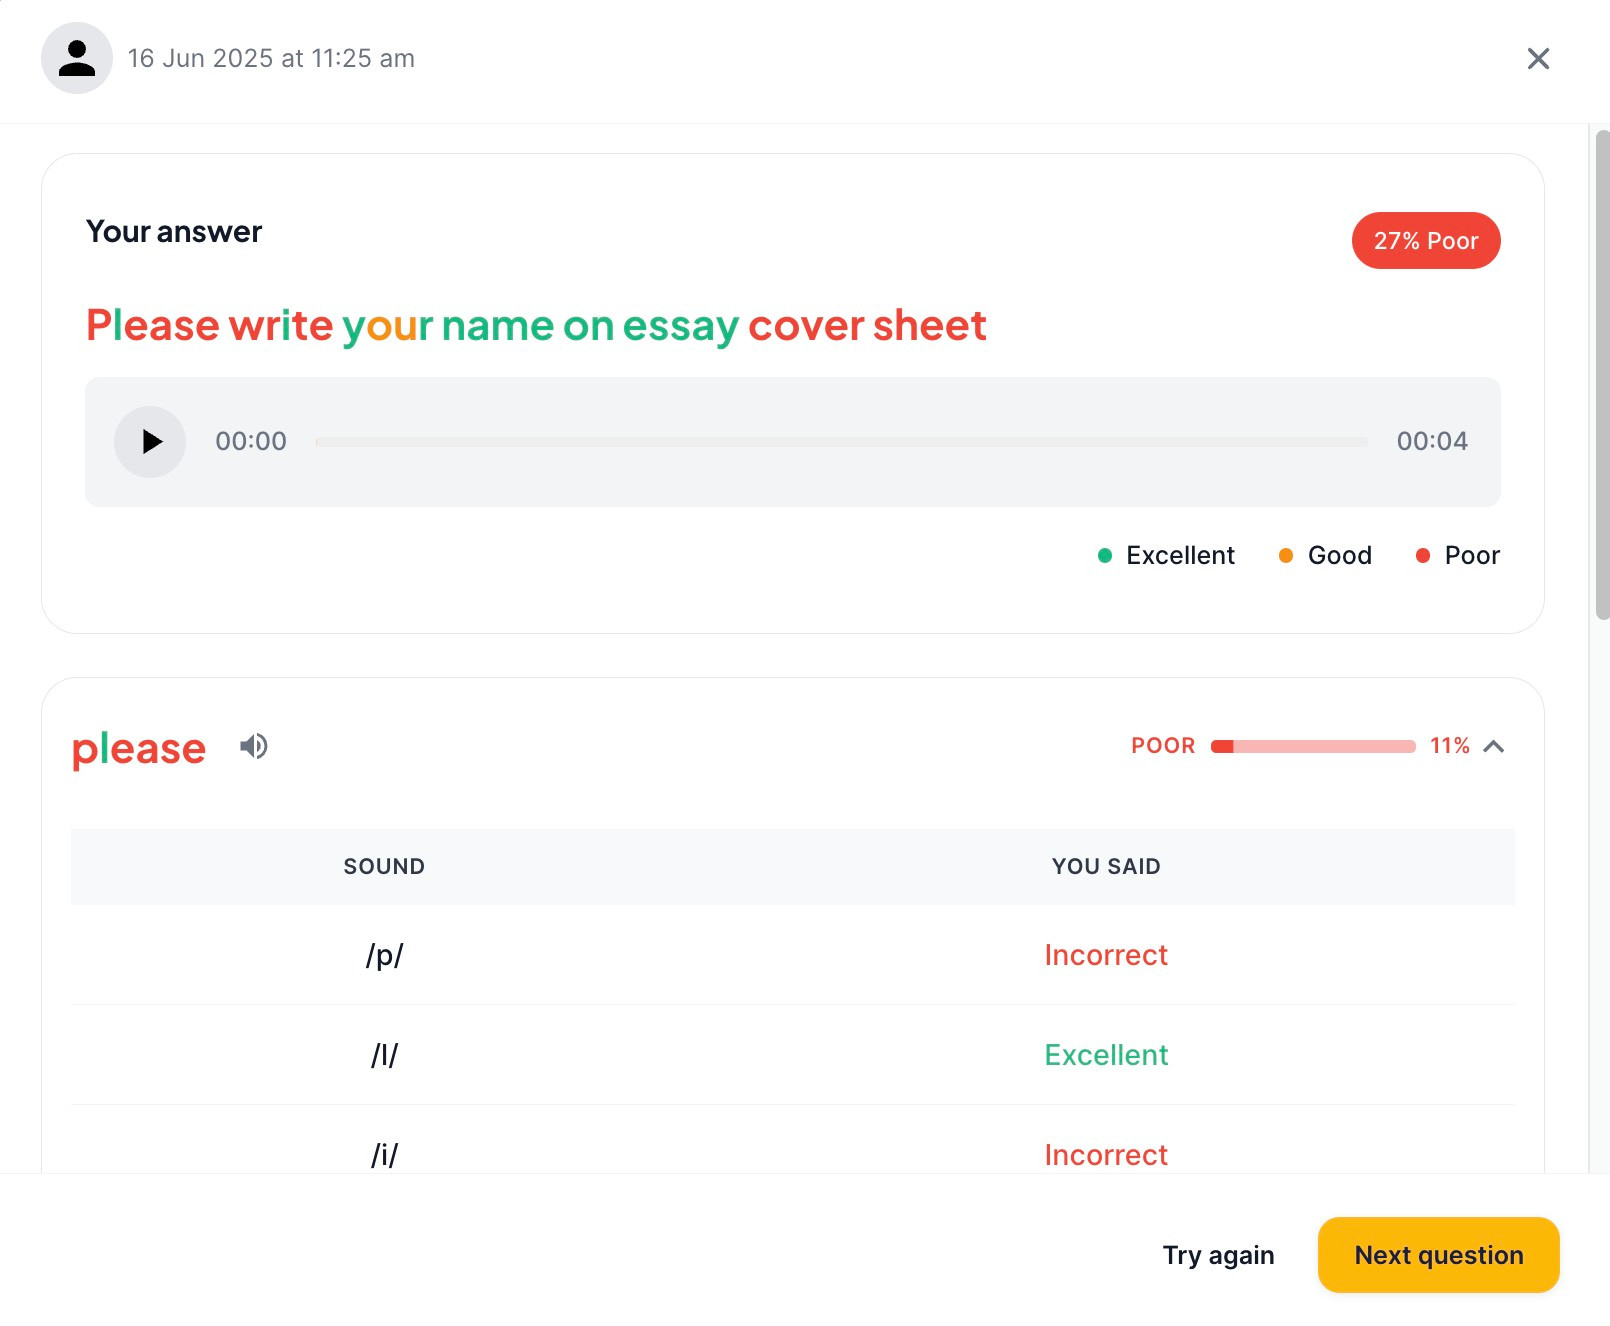Screen dimensions: 1610x1326
Task: Click the '27% Poor' score badge
Action: (x=1425, y=241)
